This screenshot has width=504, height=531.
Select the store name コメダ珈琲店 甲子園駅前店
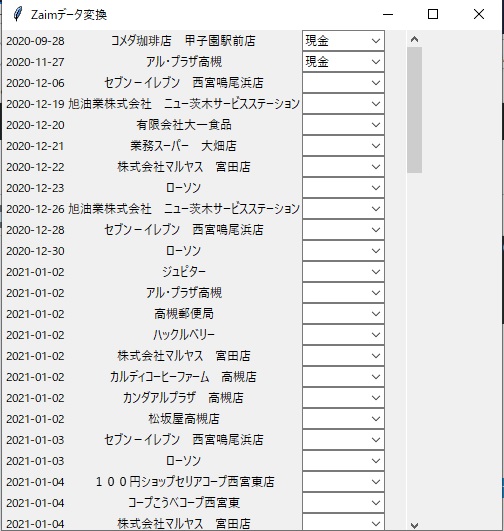(183, 41)
